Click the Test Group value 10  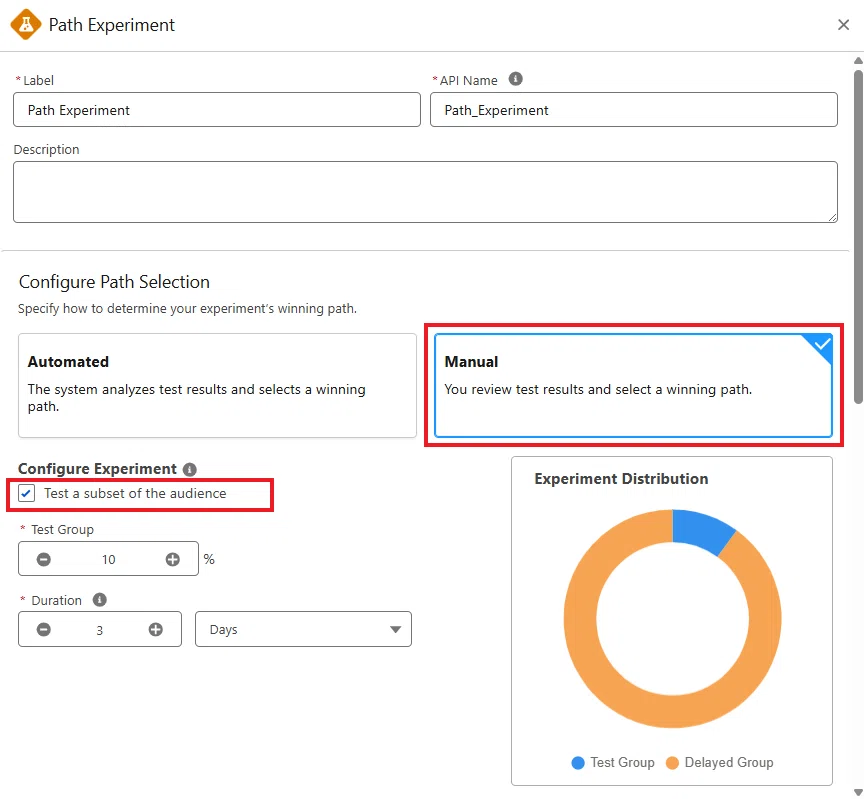[x=109, y=559]
